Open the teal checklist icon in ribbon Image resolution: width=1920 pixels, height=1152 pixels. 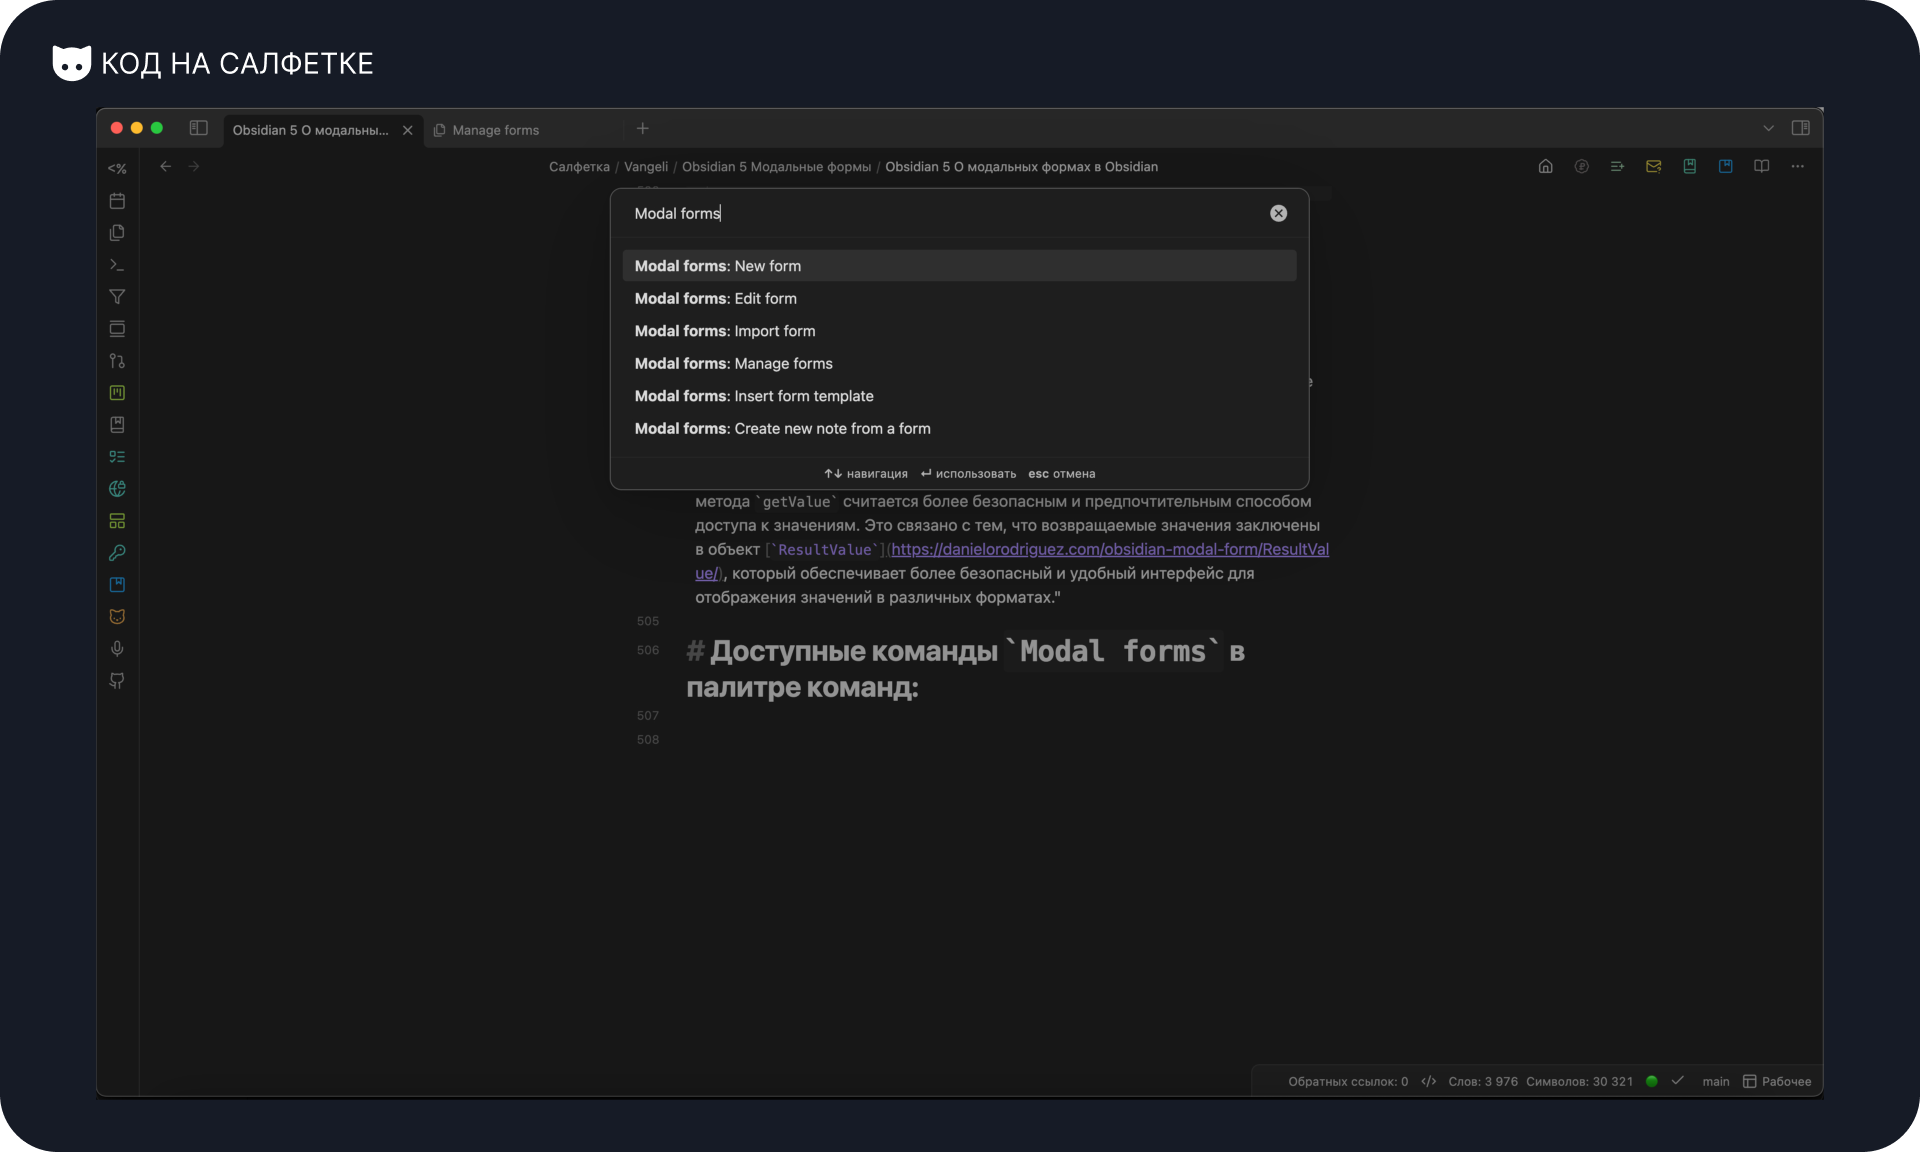point(117,457)
